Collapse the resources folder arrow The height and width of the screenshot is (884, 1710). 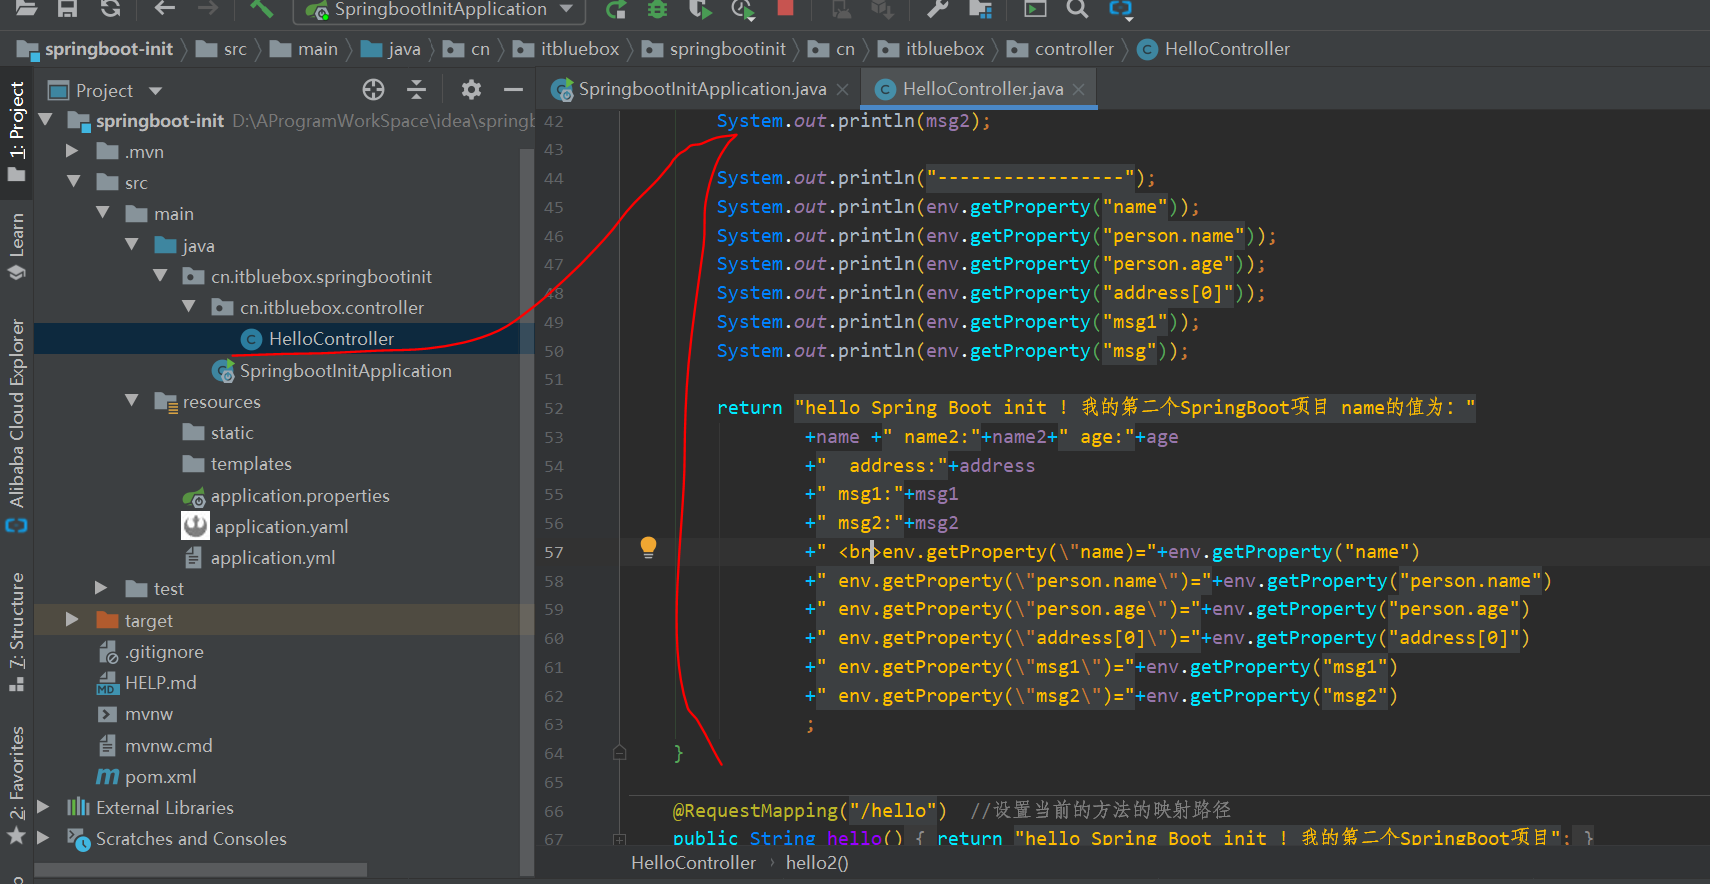[131, 401]
